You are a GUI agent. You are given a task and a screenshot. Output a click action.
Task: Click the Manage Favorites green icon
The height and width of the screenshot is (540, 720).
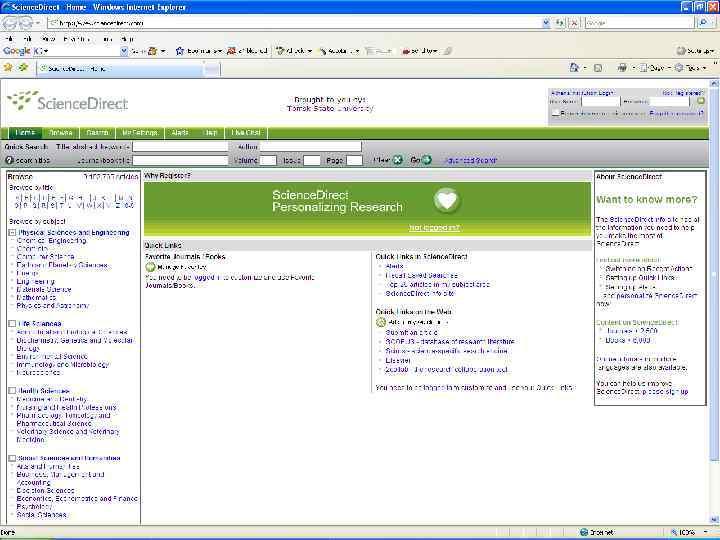point(150,267)
